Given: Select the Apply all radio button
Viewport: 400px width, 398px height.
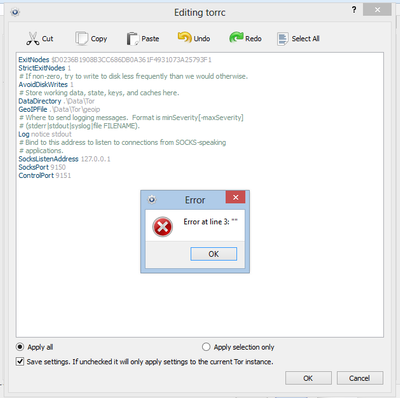Looking at the screenshot, I should pyautogui.click(x=20, y=347).
